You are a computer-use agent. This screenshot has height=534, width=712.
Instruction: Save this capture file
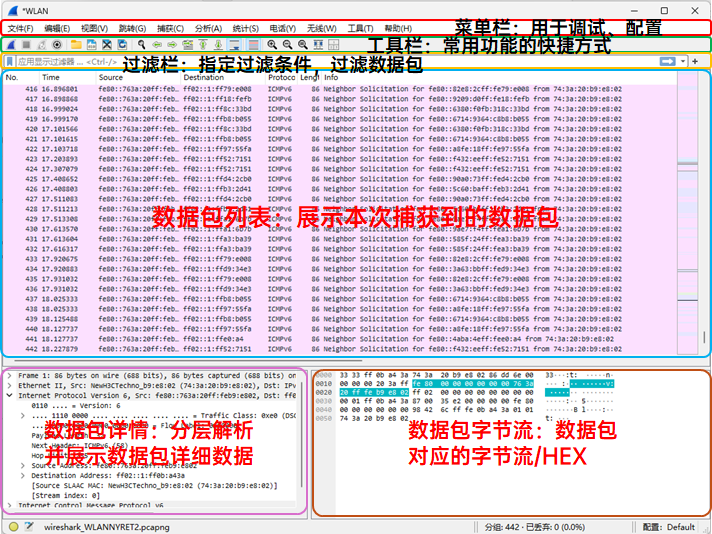point(92,44)
